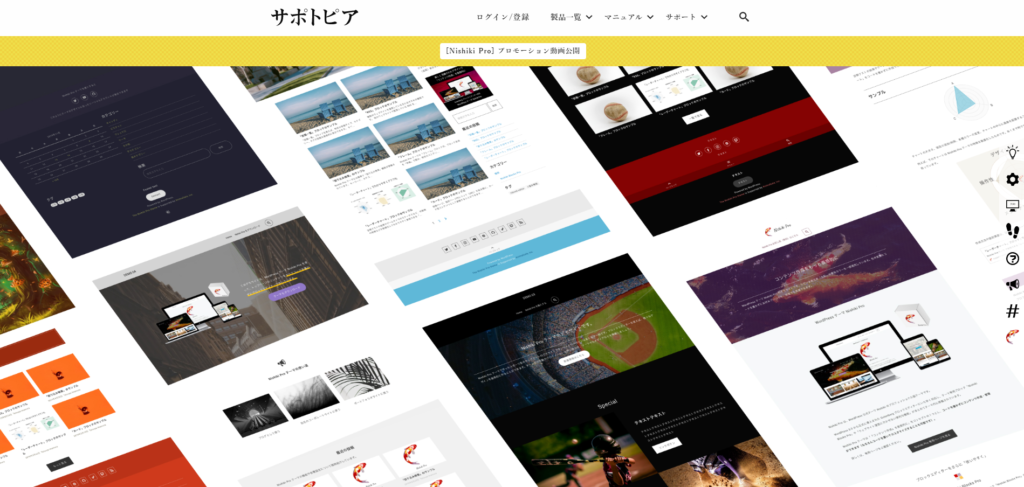This screenshot has height=487, width=1024.
Task: Open the マニュアル menu item
Action: click(x=623, y=17)
